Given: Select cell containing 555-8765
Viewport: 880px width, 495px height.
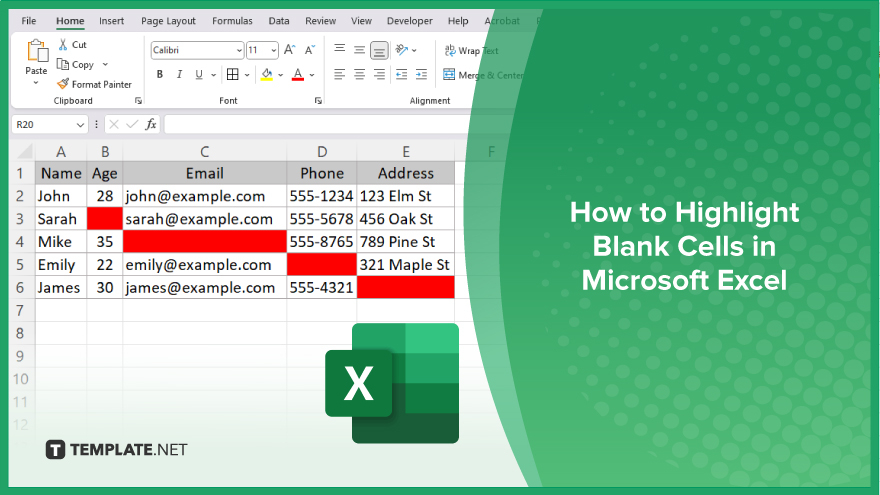Looking at the screenshot, I should 322,242.
